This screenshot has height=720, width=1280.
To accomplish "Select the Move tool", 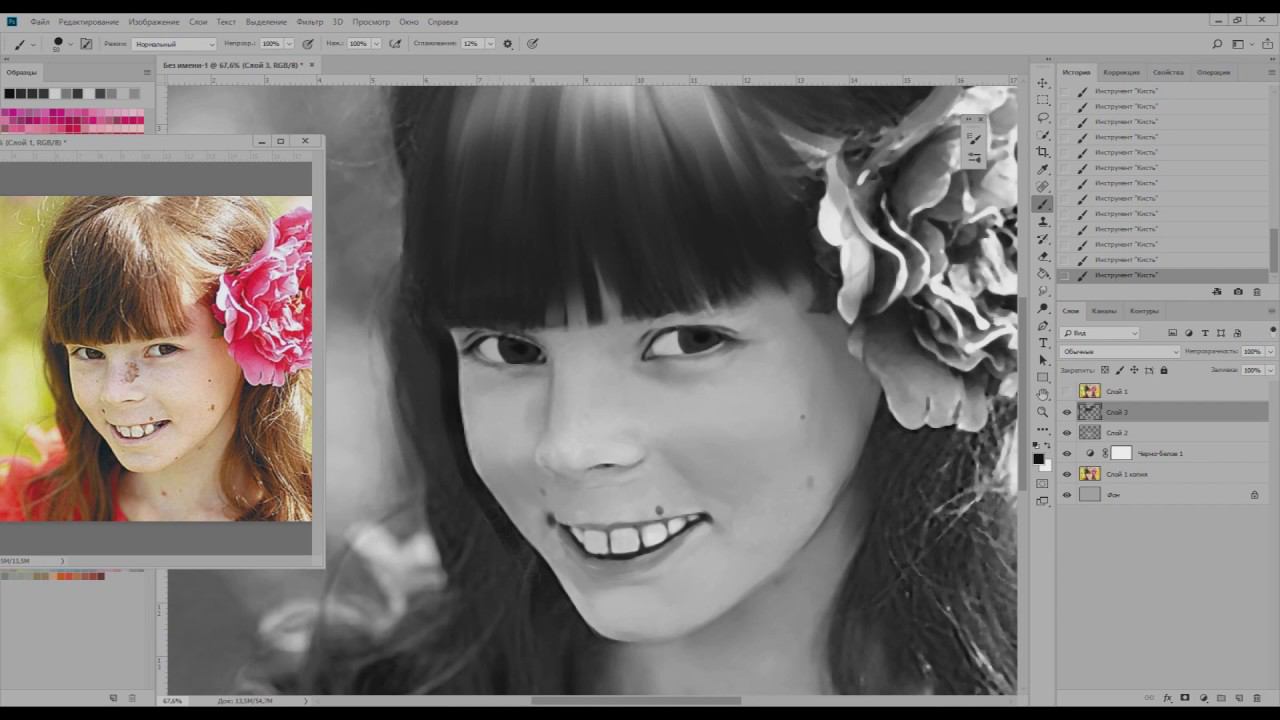I will [1043, 83].
